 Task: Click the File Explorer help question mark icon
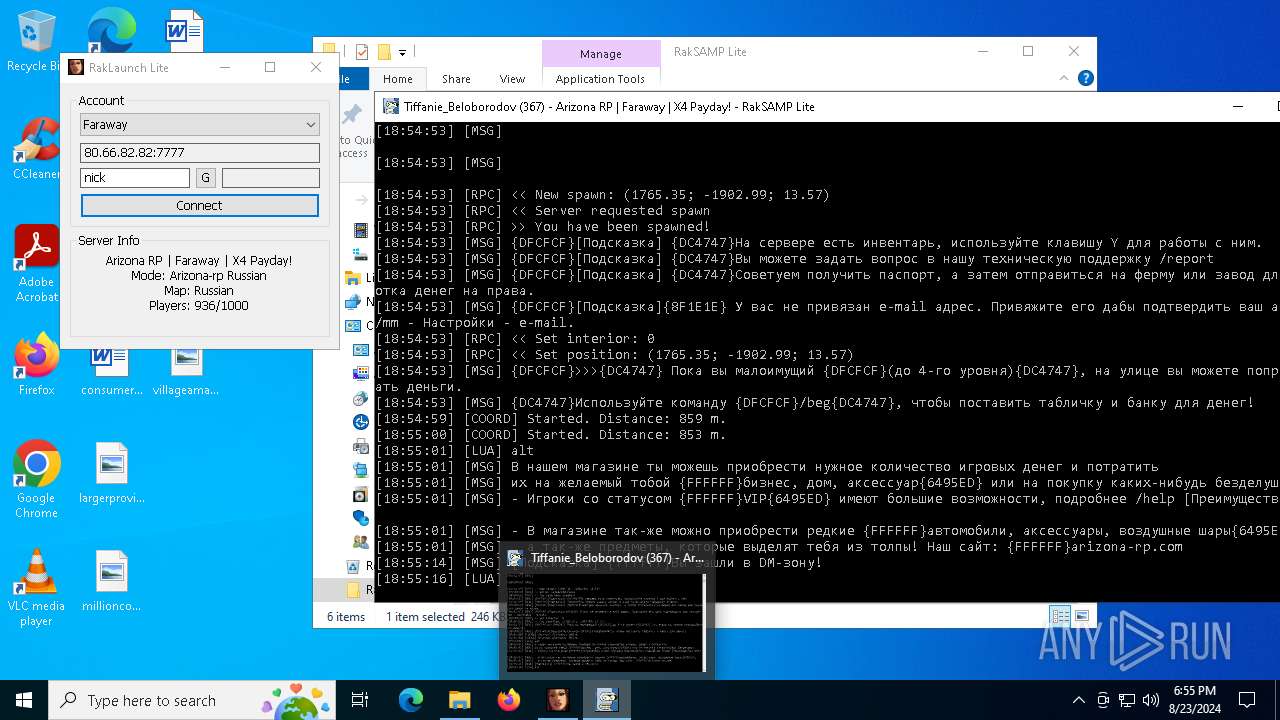coord(1085,78)
